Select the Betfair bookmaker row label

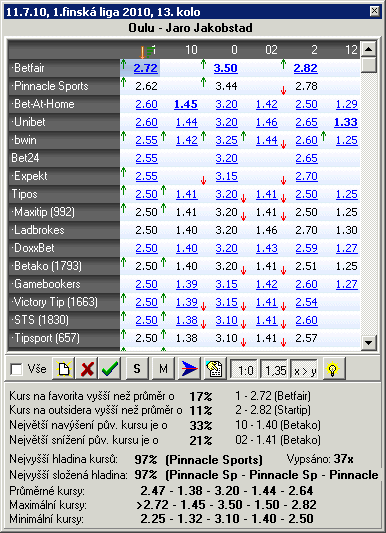pyautogui.click(x=64, y=68)
